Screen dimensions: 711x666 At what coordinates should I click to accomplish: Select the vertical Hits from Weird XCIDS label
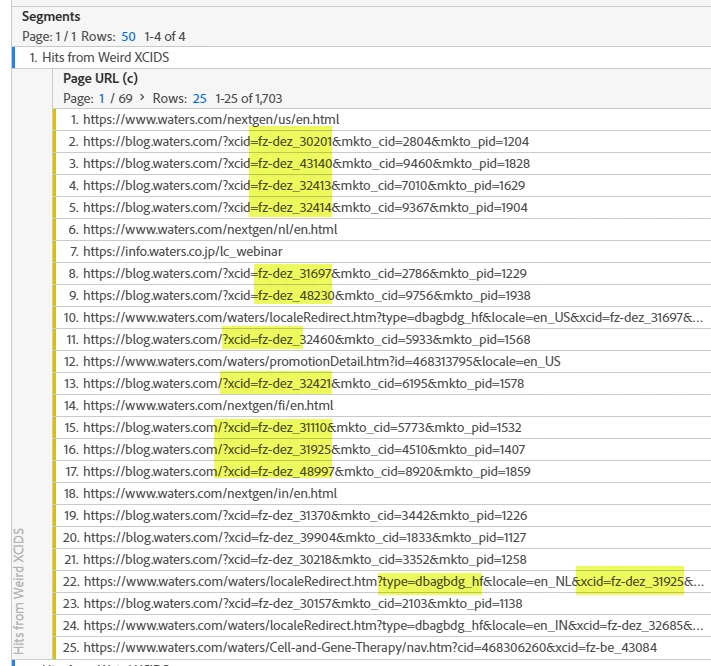[x=19, y=591]
